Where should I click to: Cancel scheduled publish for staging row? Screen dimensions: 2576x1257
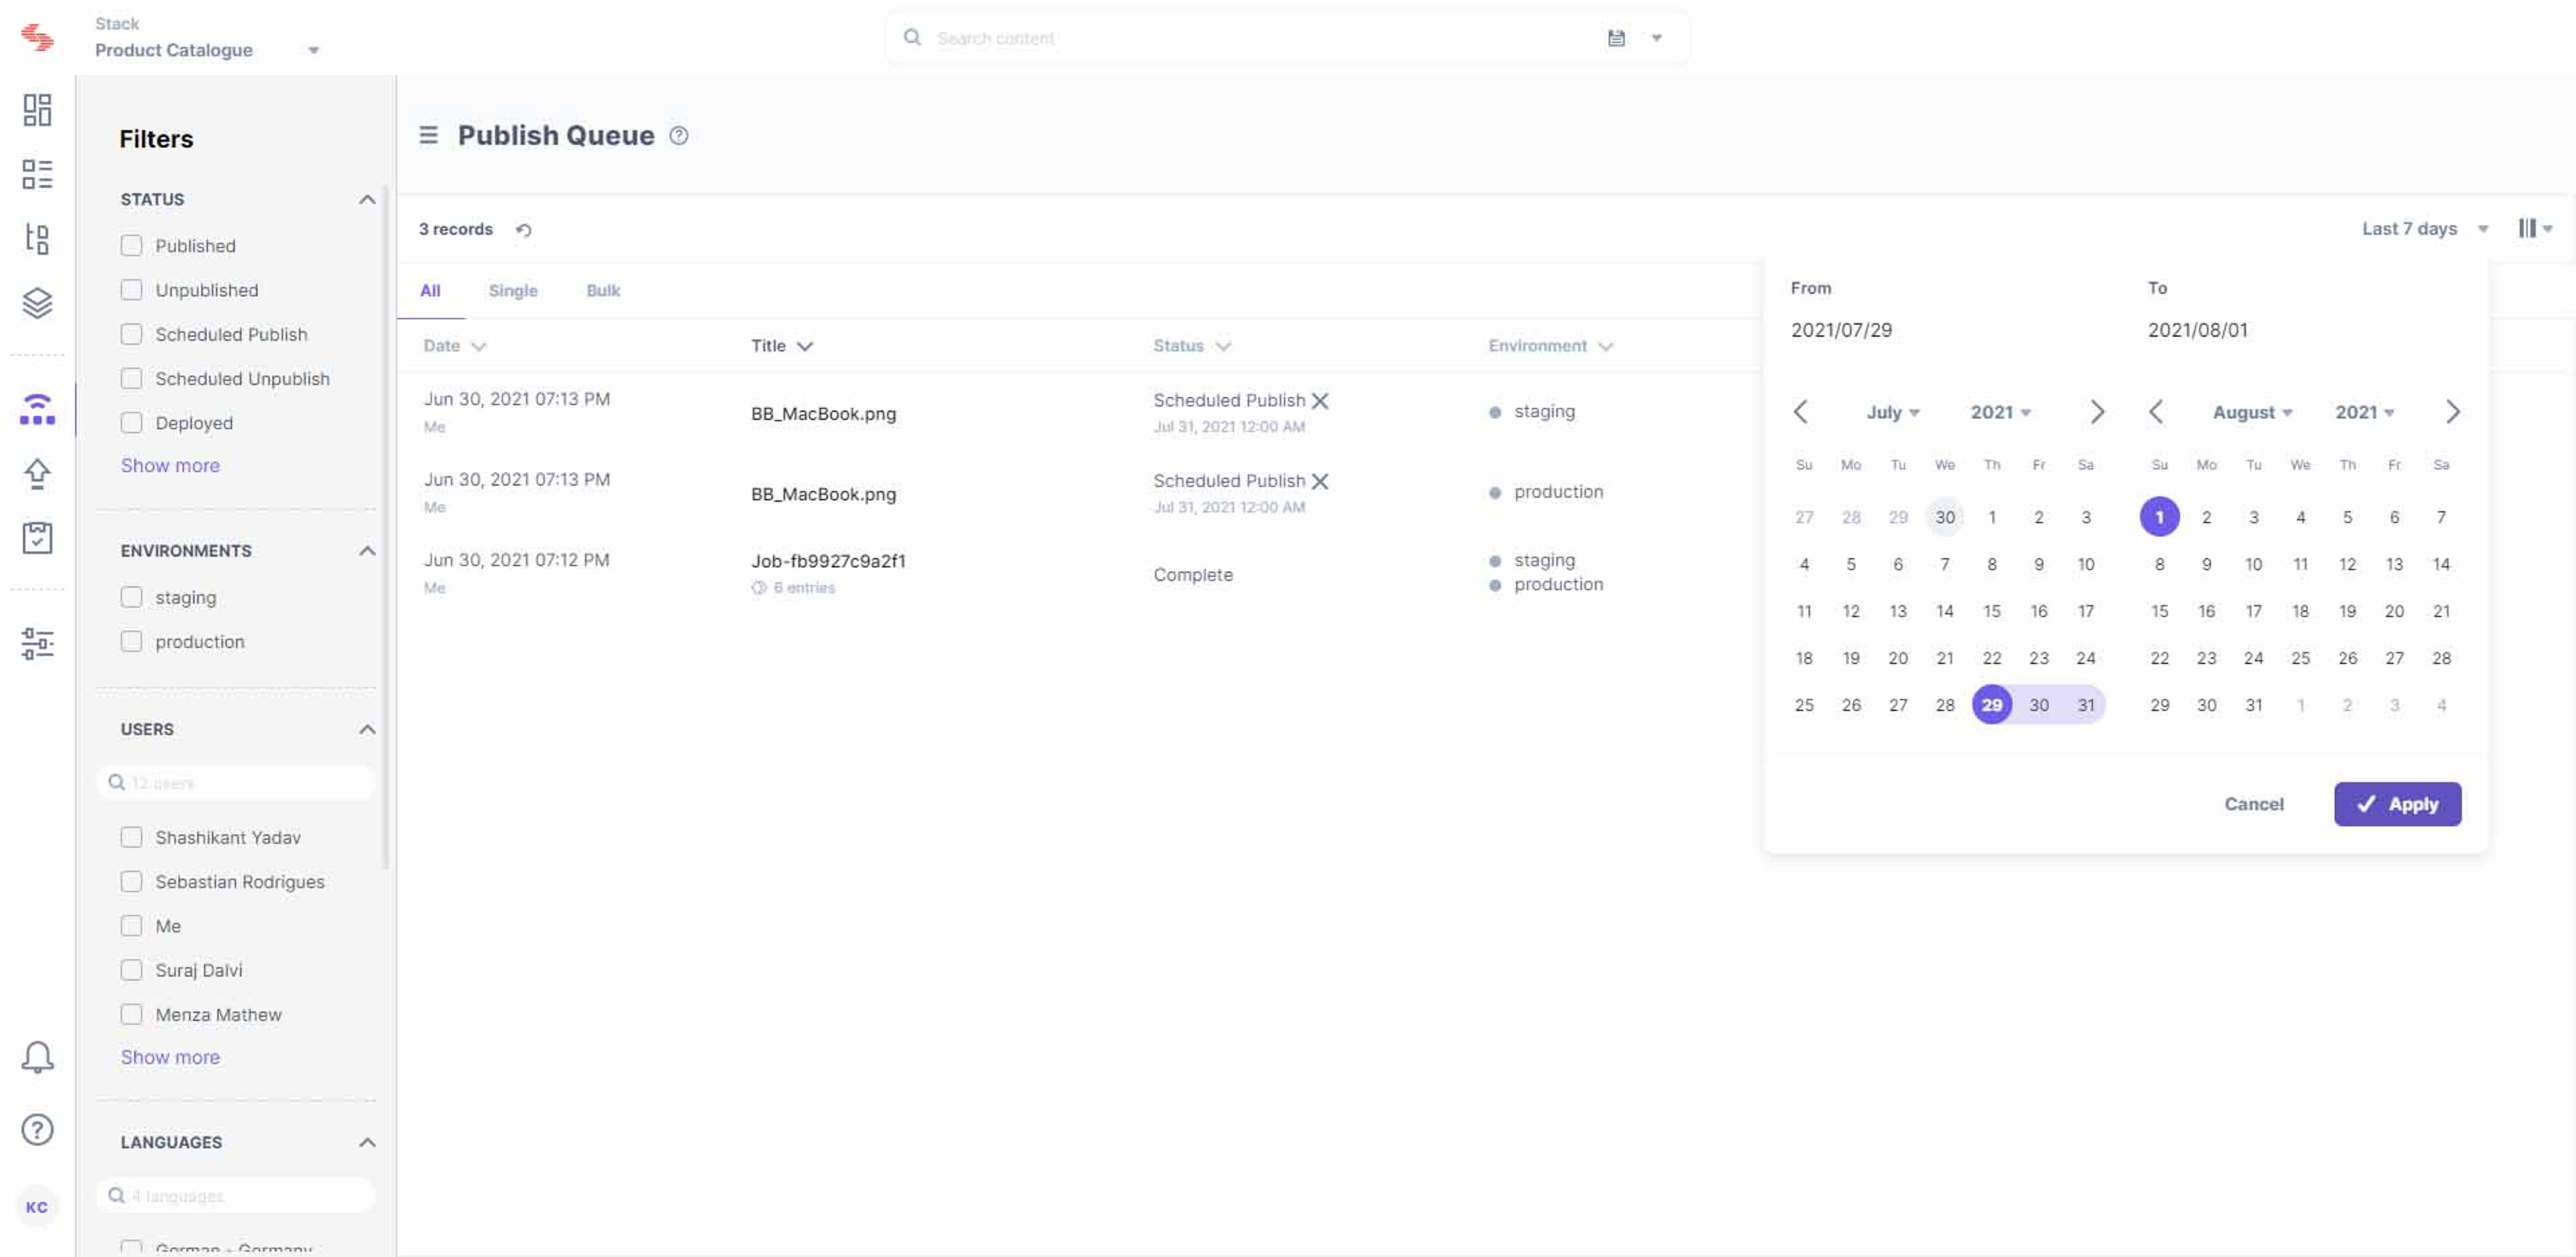click(1320, 401)
